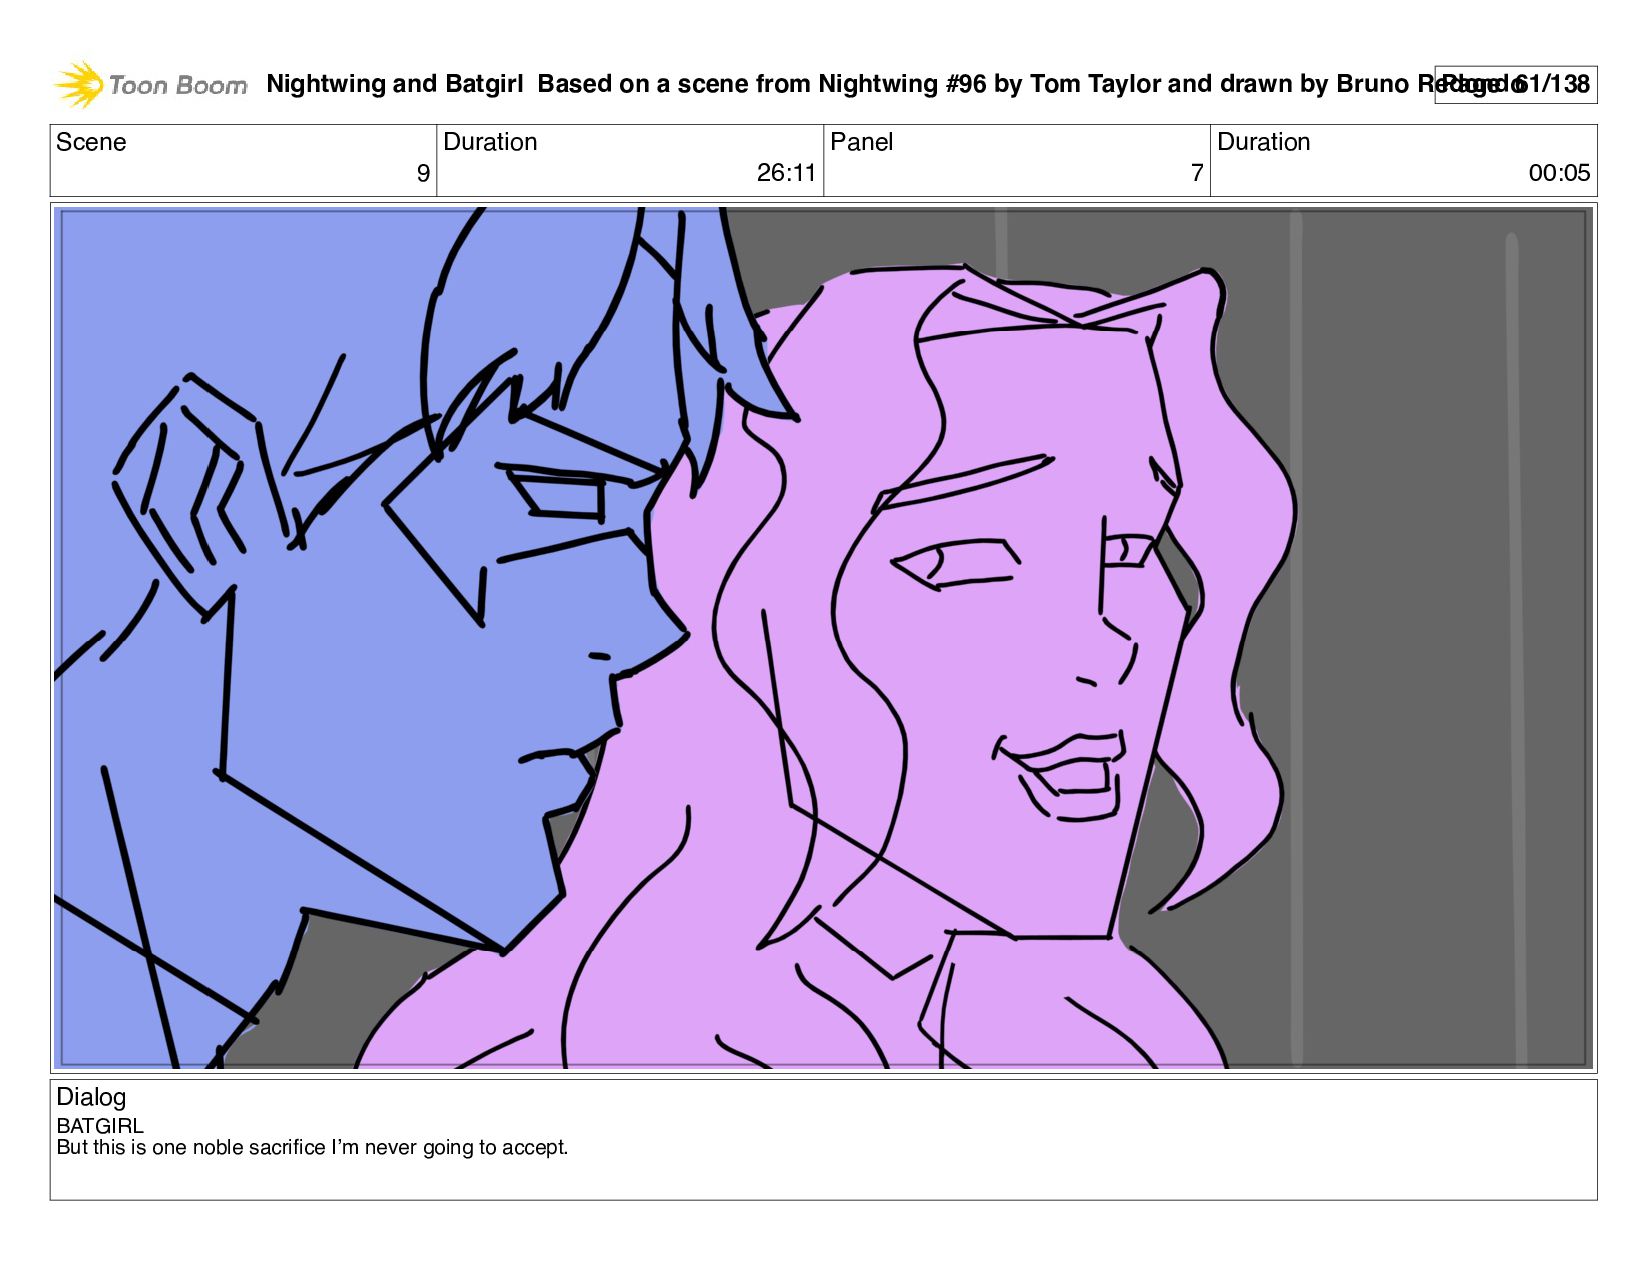Click the storyboard panel drawing of Nightwing and Batgirl
This screenshot has height=1275, width=1650.
click(x=823, y=637)
